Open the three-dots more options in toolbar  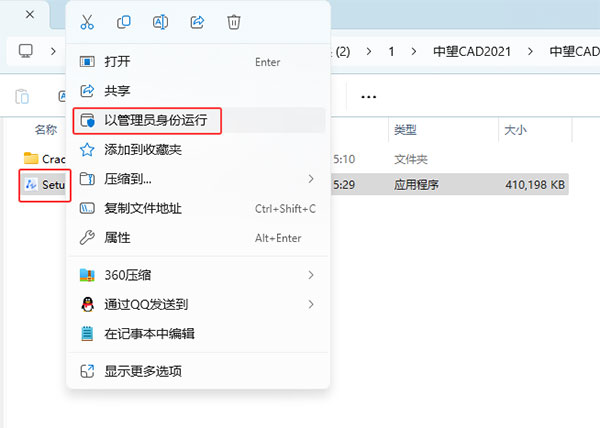coord(368,97)
